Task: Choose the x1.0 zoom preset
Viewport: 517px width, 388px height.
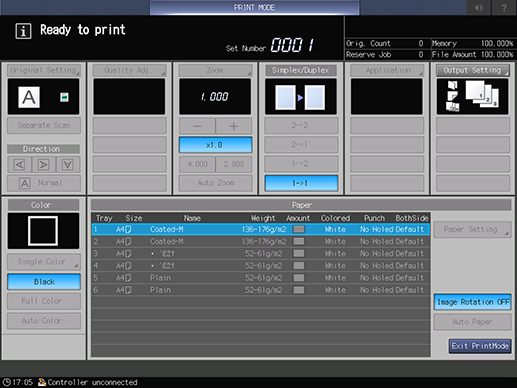Action: (215, 145)
